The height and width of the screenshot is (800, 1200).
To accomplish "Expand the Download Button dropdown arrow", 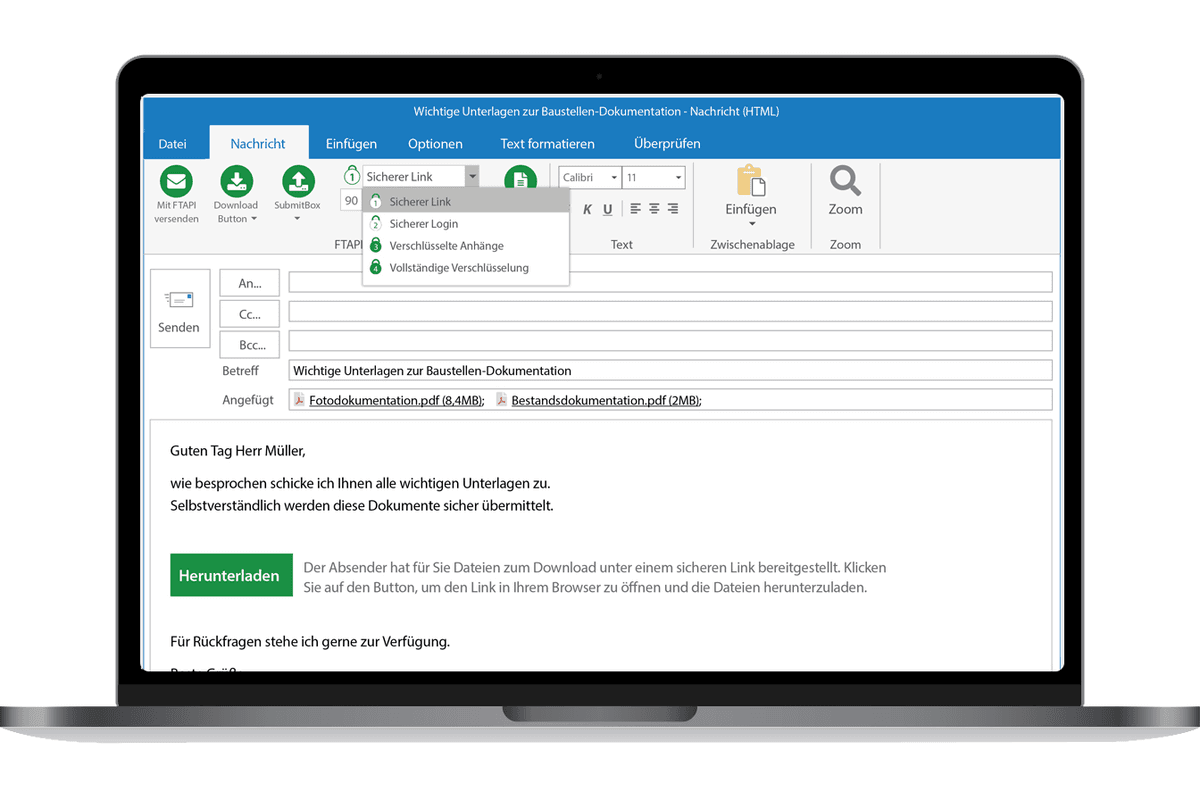I will pos(254,219).
